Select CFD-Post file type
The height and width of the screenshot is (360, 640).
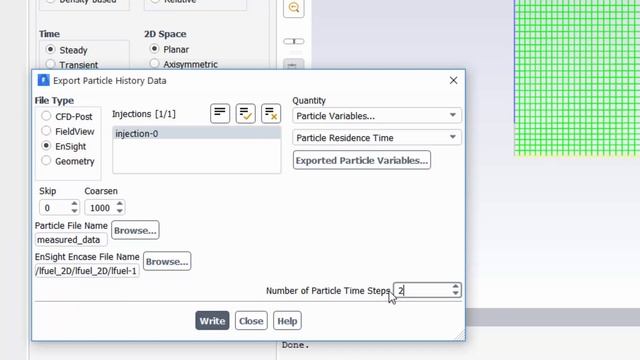[x=46, y=116]
